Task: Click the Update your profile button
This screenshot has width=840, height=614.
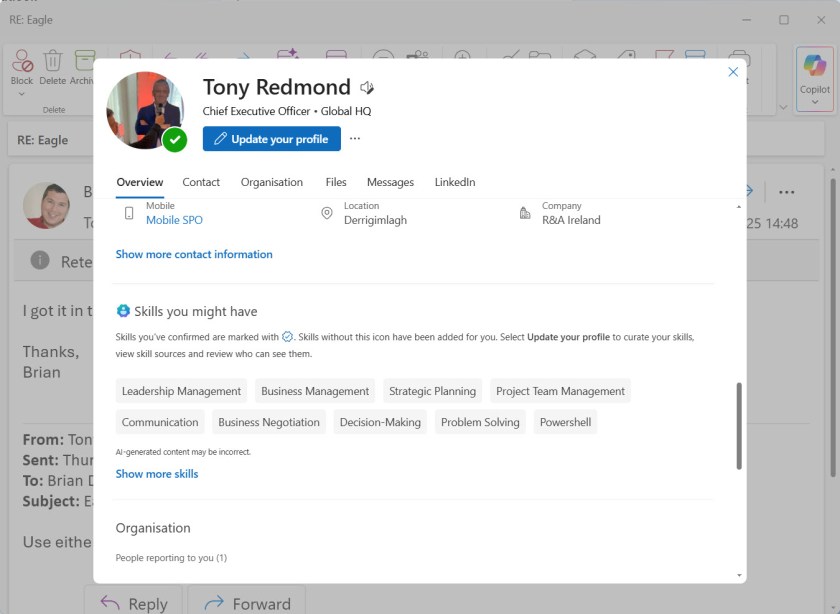Action: tap(271, 139)
